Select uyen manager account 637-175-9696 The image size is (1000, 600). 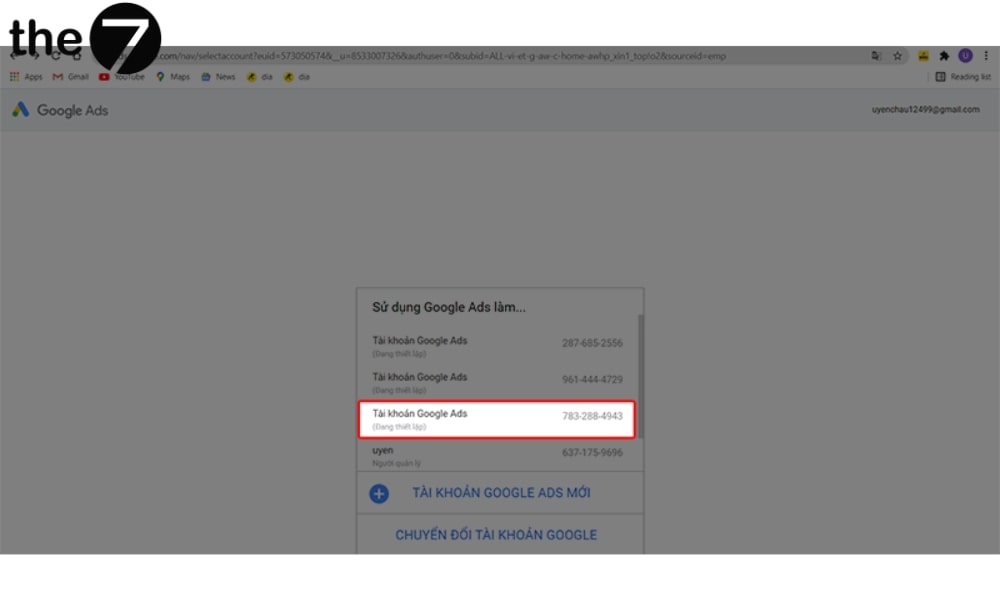(497, 456)
